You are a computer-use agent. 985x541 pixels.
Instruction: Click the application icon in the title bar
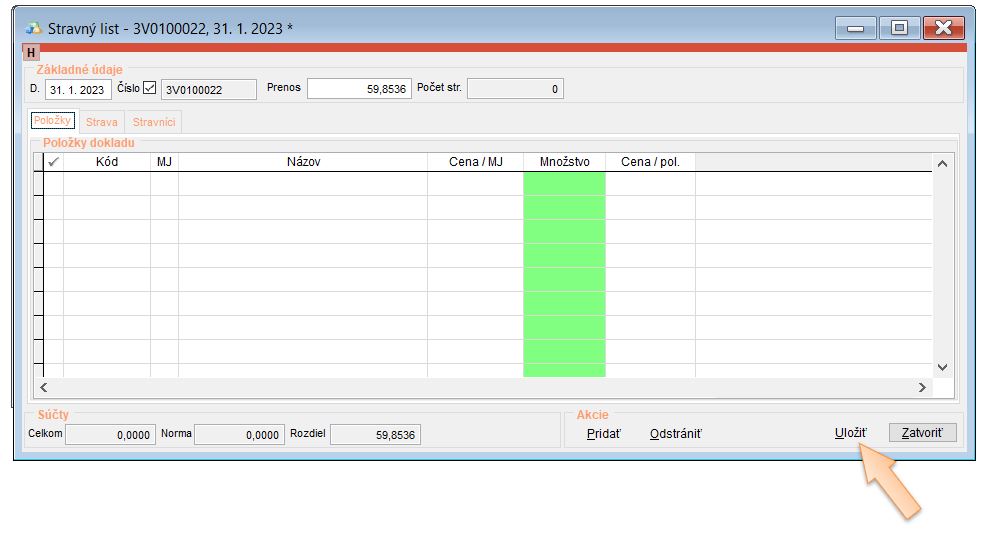tap(34, 28)
